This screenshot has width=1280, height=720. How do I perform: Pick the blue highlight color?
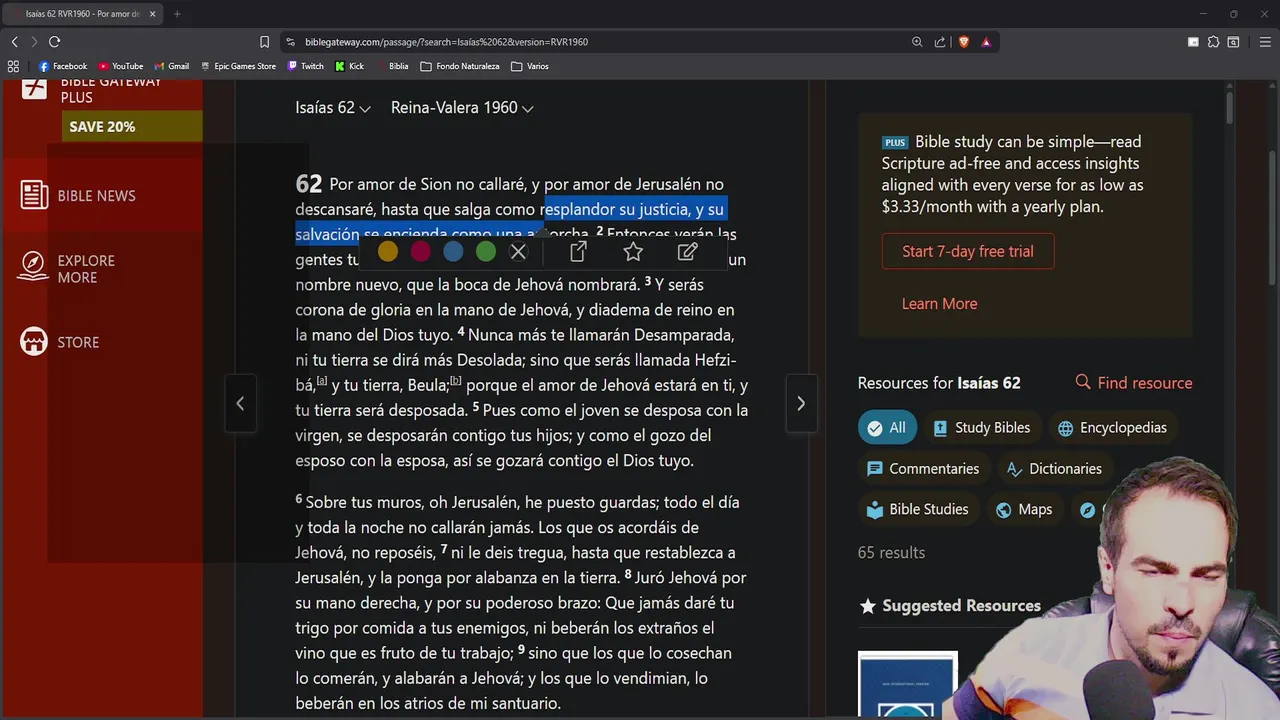453,252
